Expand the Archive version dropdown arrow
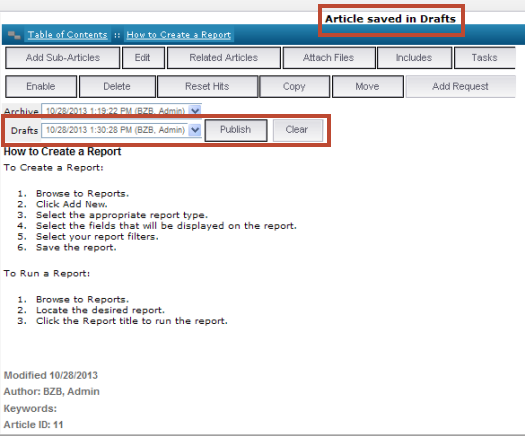This screenshot has height=436, width=525. [195, 110]
